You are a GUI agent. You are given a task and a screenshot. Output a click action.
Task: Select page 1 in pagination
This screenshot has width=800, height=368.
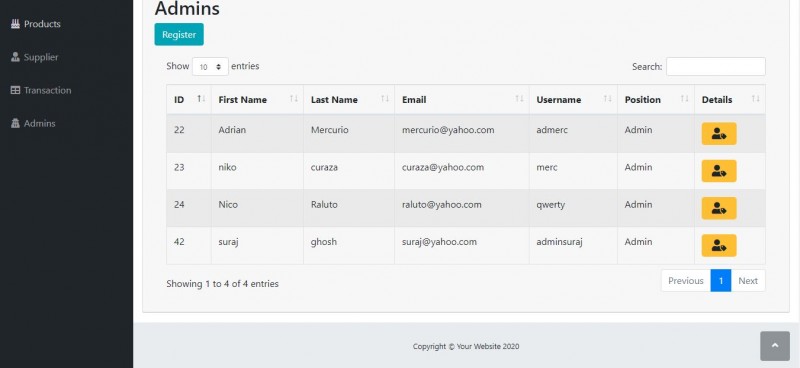click(721, 281)
